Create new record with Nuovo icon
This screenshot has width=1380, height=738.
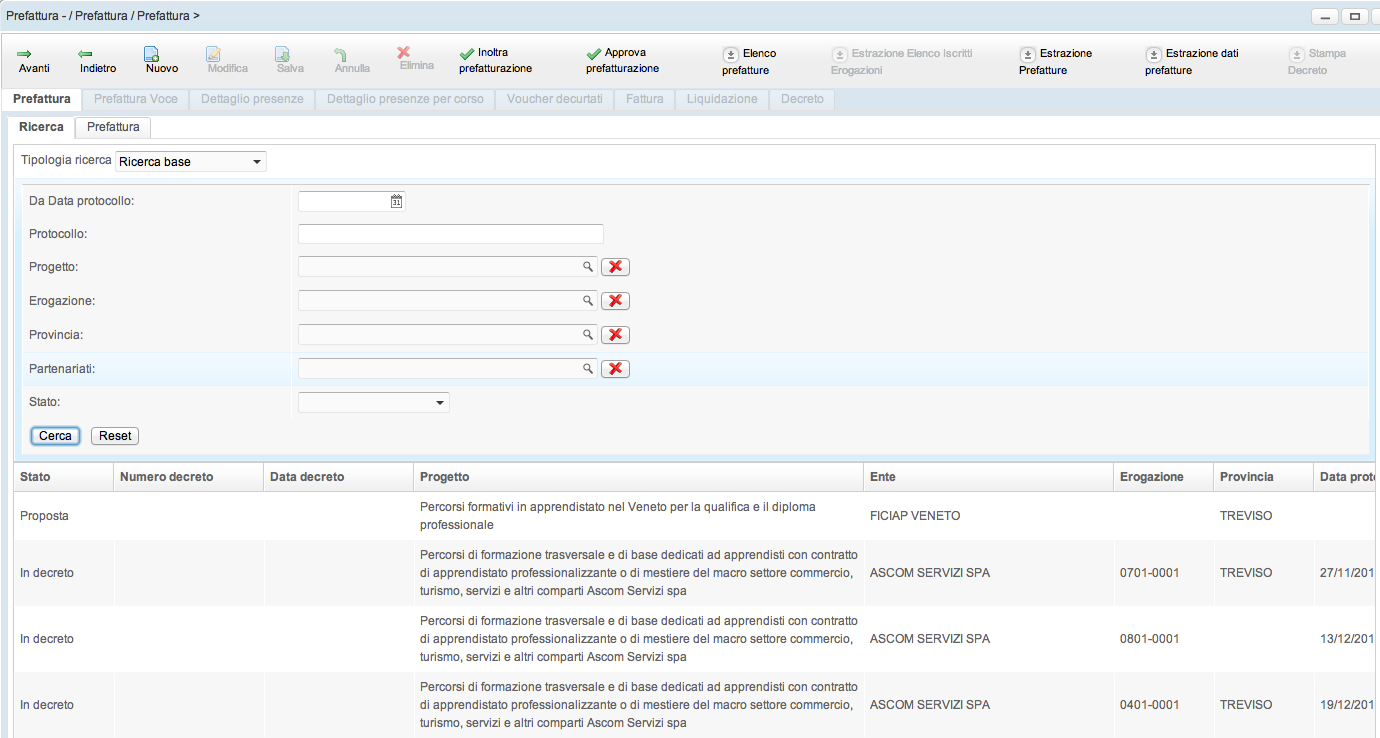pos(151,54)
